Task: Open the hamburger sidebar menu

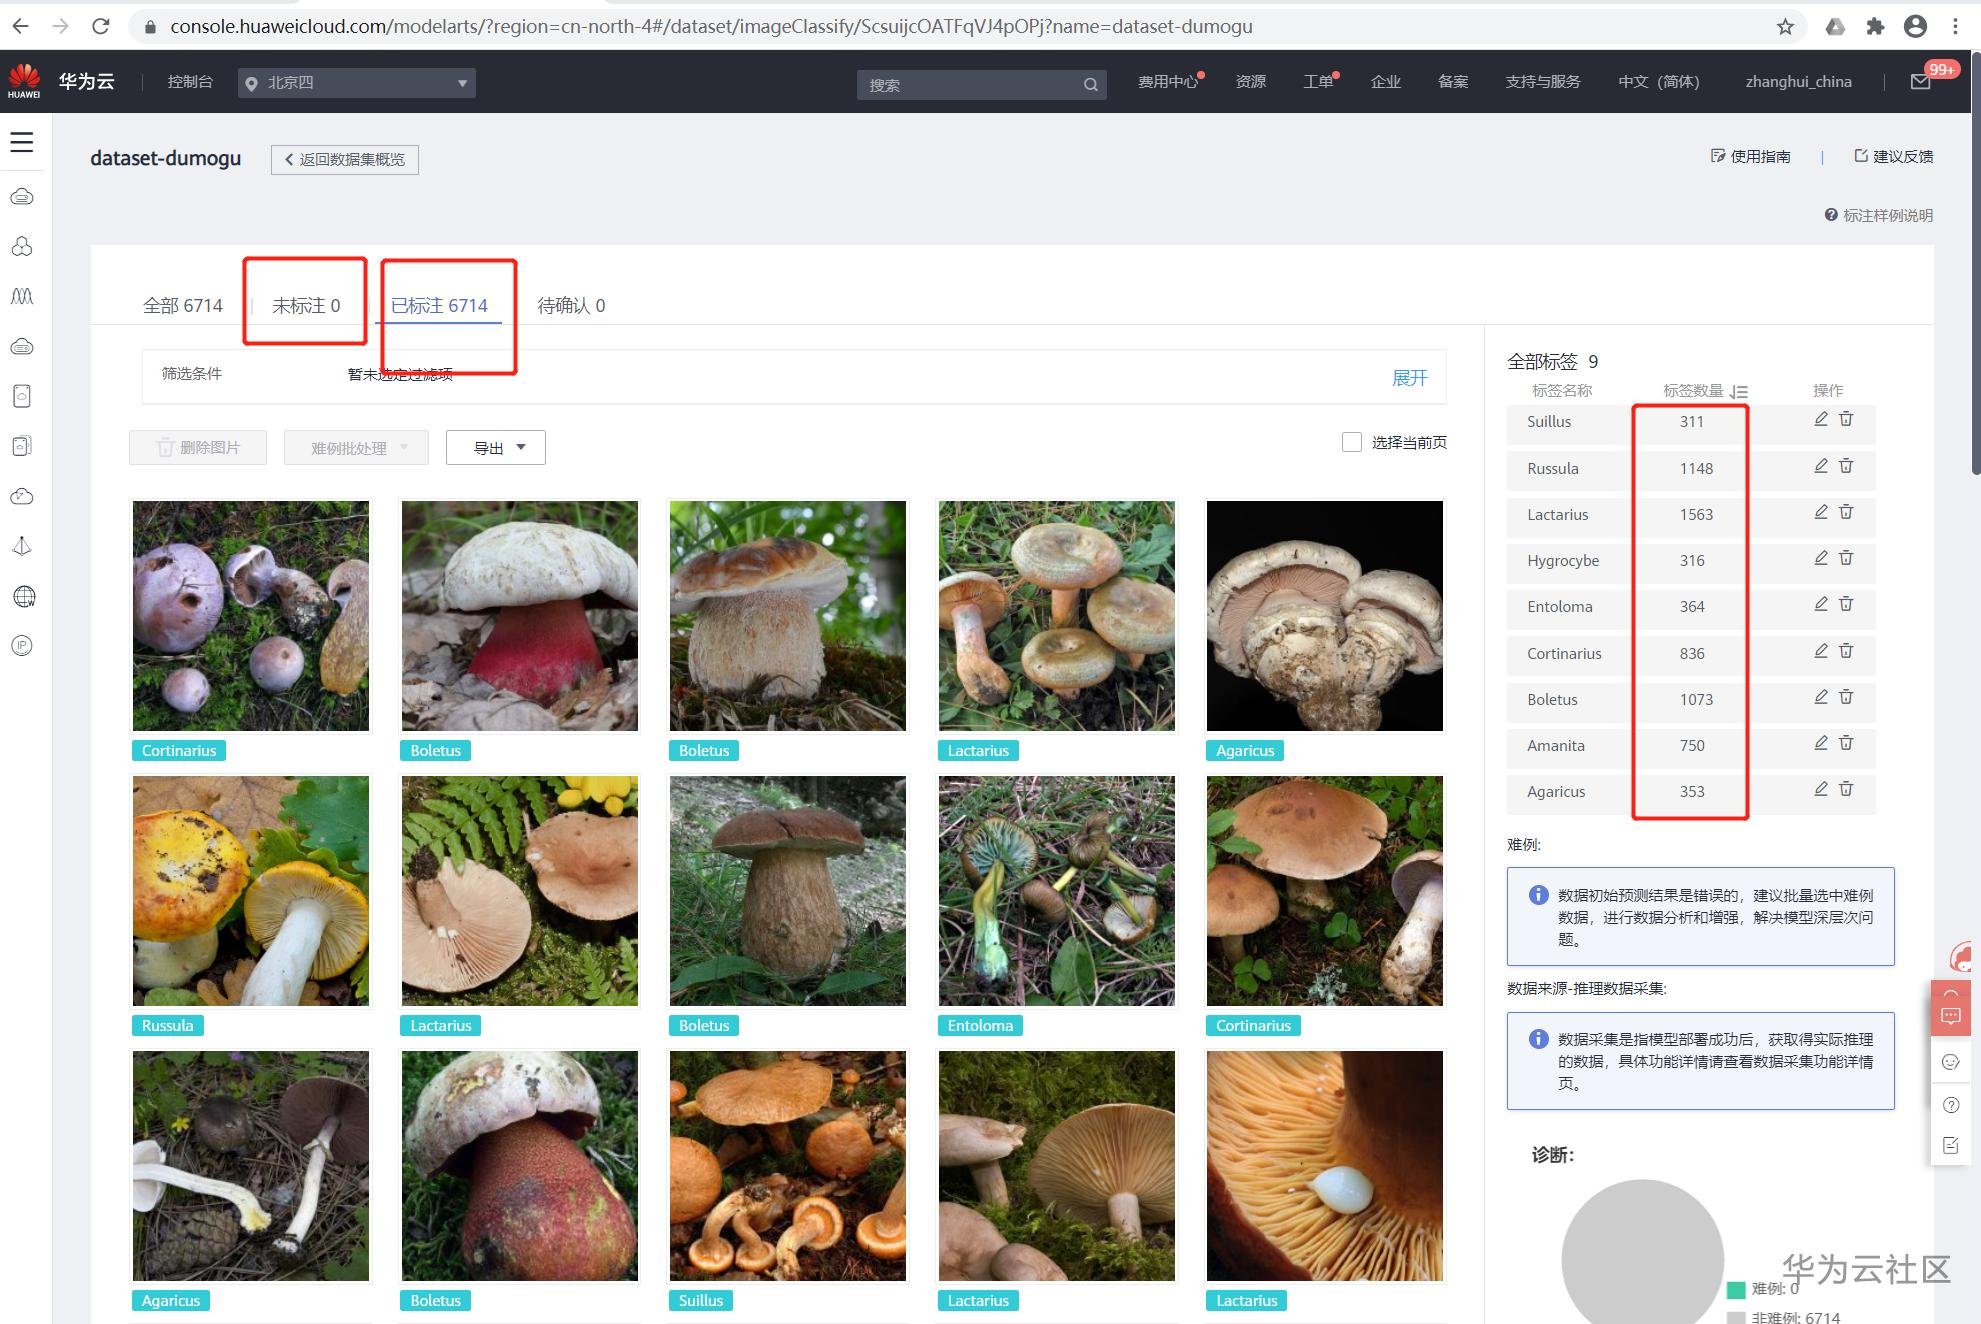Action: (x=22, y=142)
